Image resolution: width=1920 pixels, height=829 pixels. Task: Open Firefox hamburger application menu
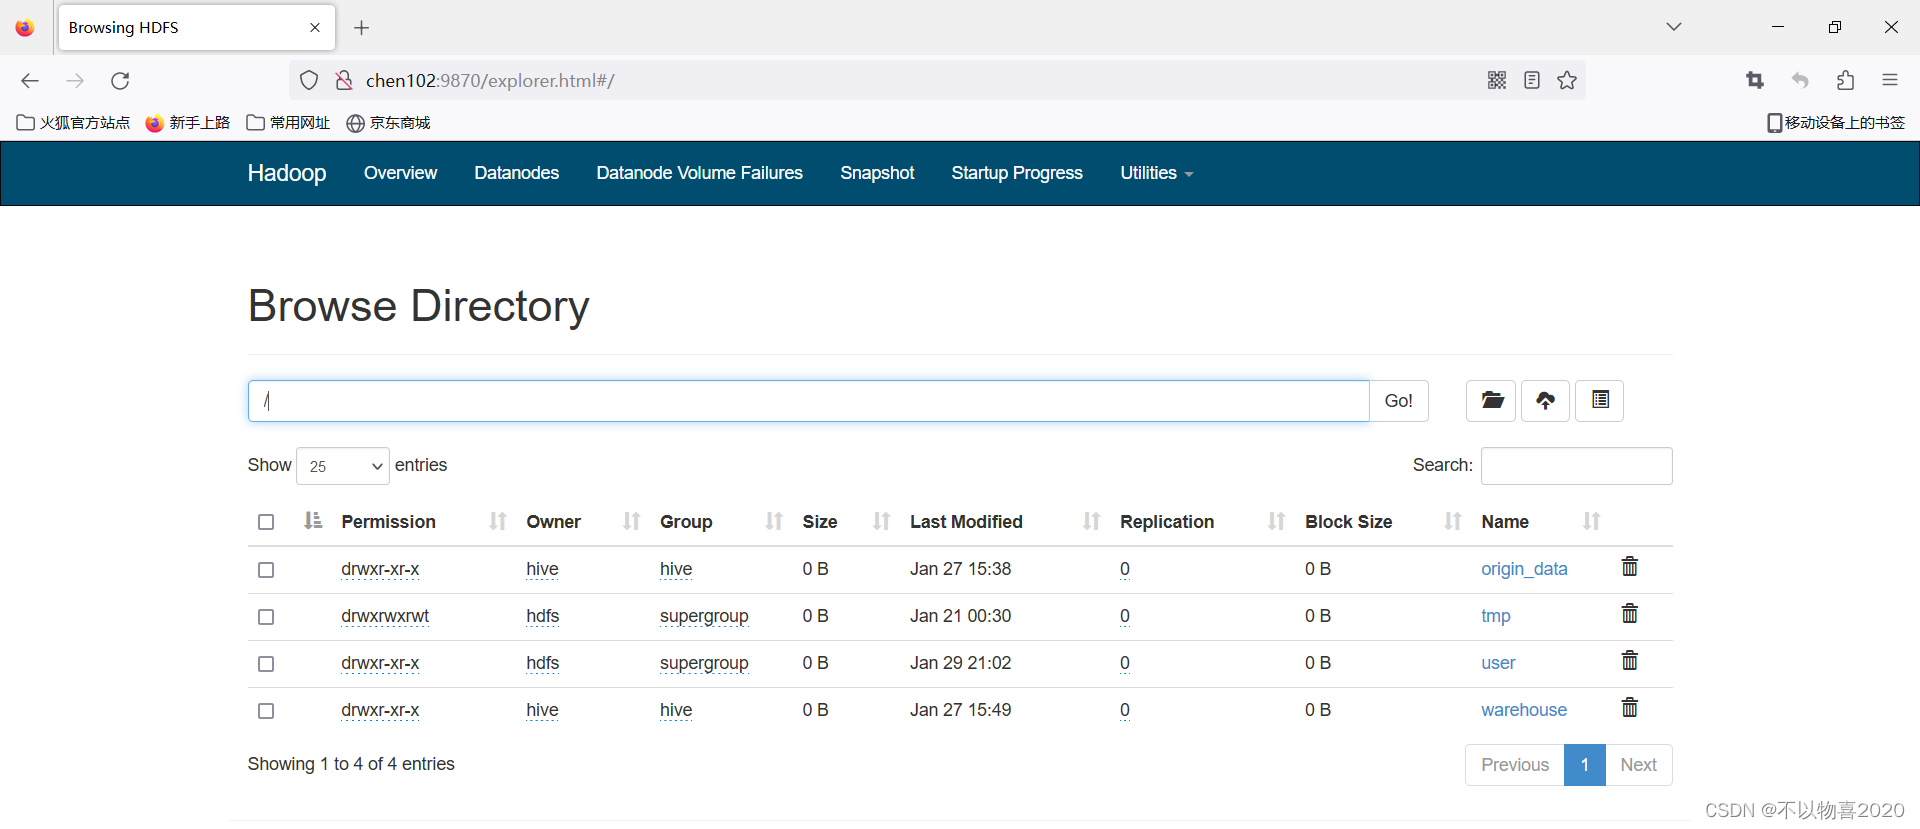1890,80
